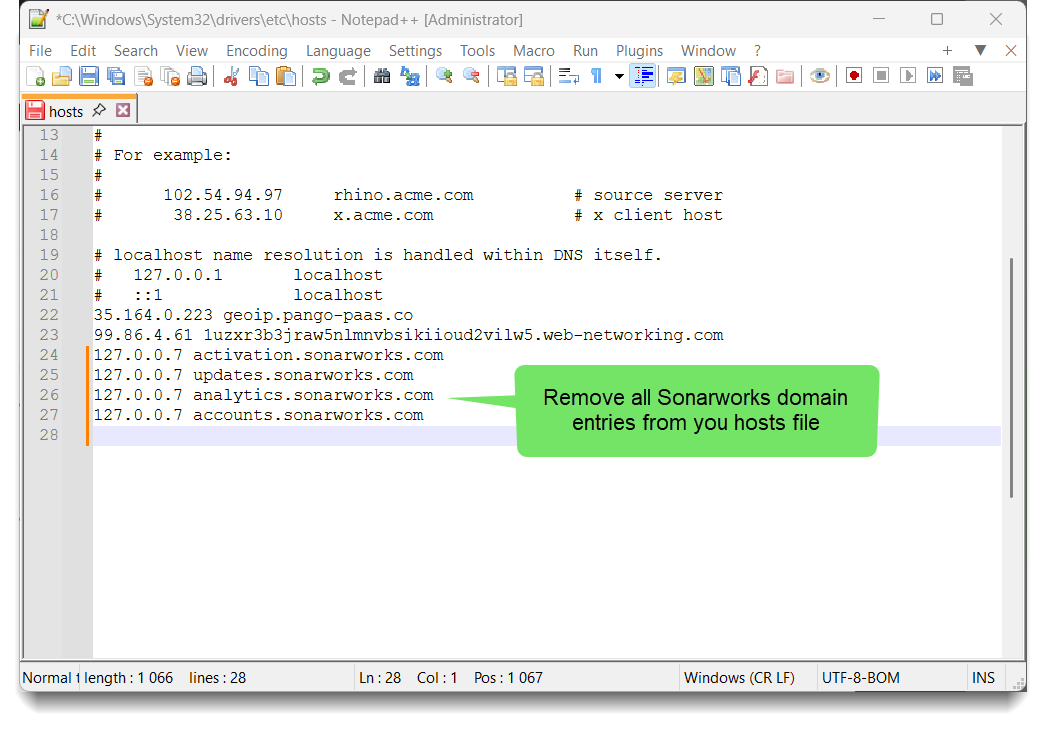This screenshot has width=1046, height=730.
Task: Click the Cut scissors icon
Action: click(231, 76)
